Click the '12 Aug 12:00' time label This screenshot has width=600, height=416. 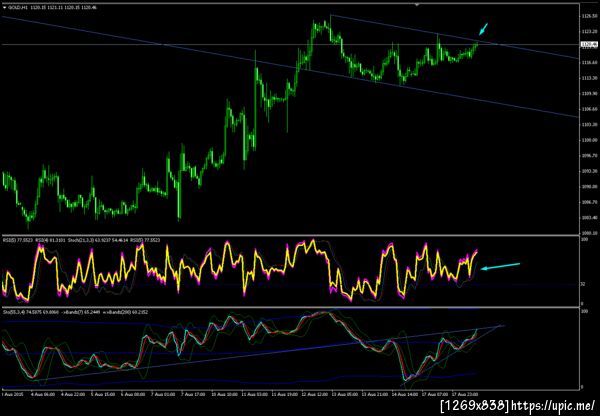point(313,393)
